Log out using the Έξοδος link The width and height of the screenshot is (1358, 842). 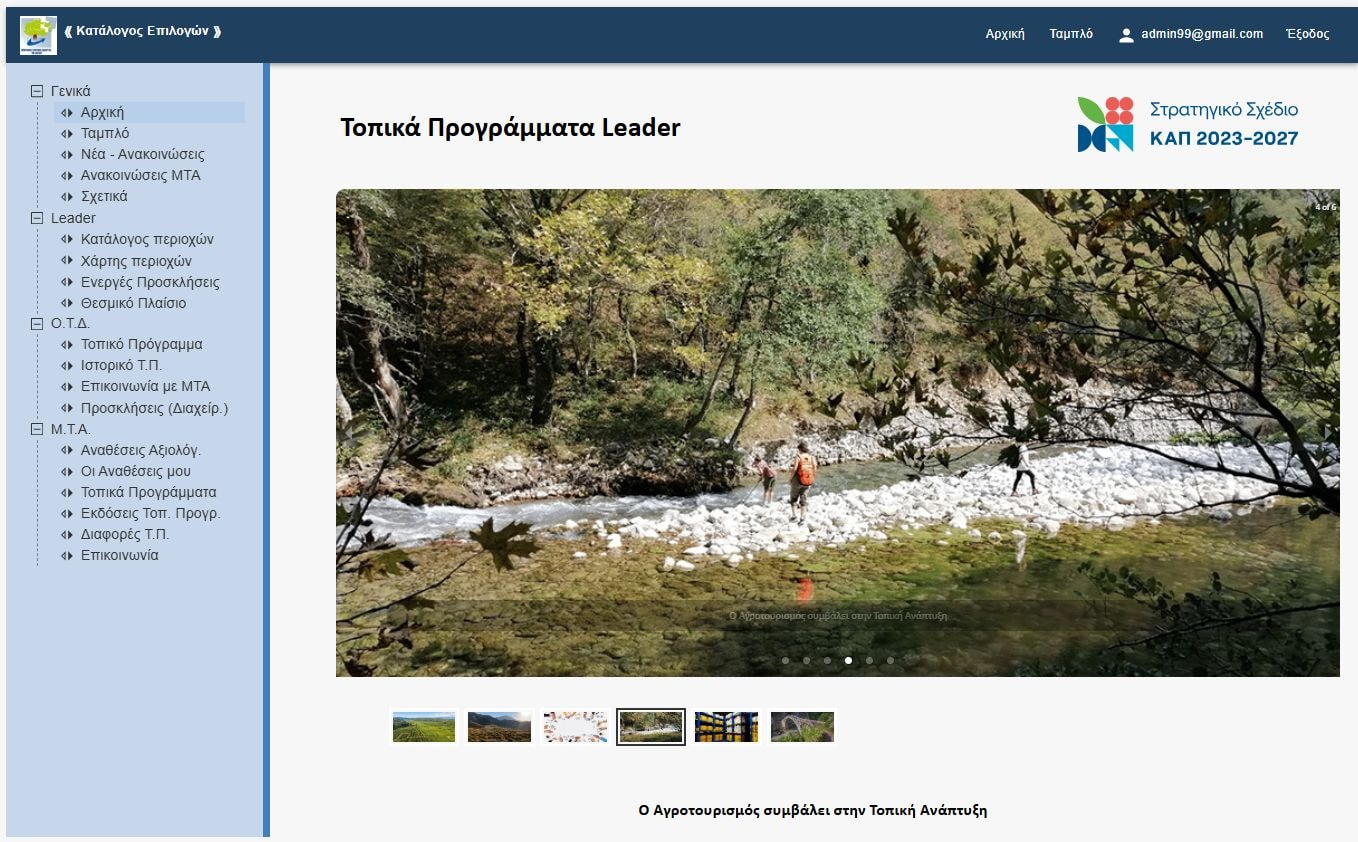tap(1307, 34)
